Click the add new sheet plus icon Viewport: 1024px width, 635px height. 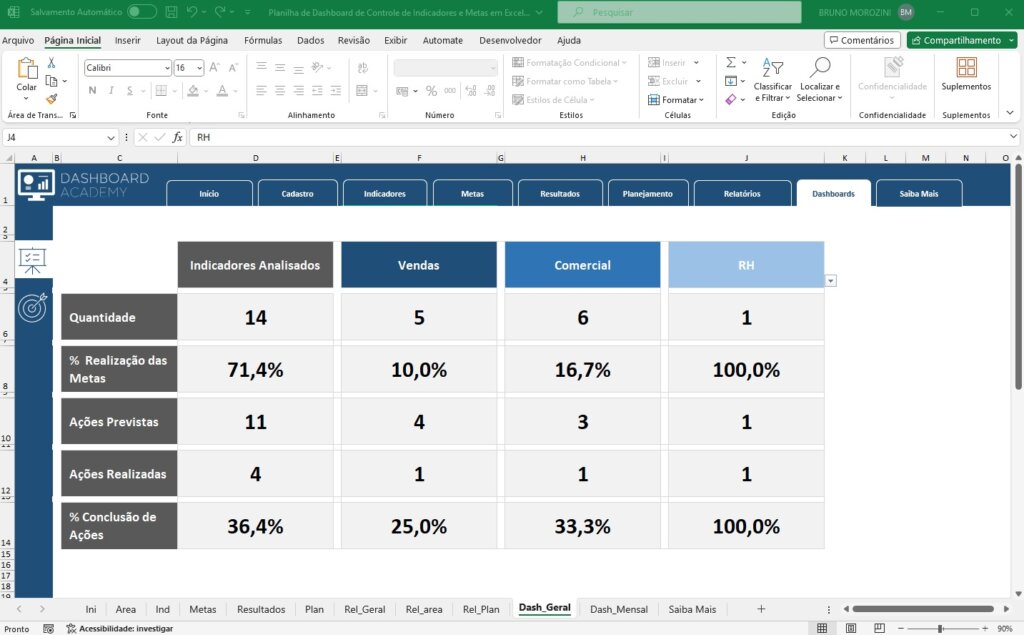pos(761,609)
